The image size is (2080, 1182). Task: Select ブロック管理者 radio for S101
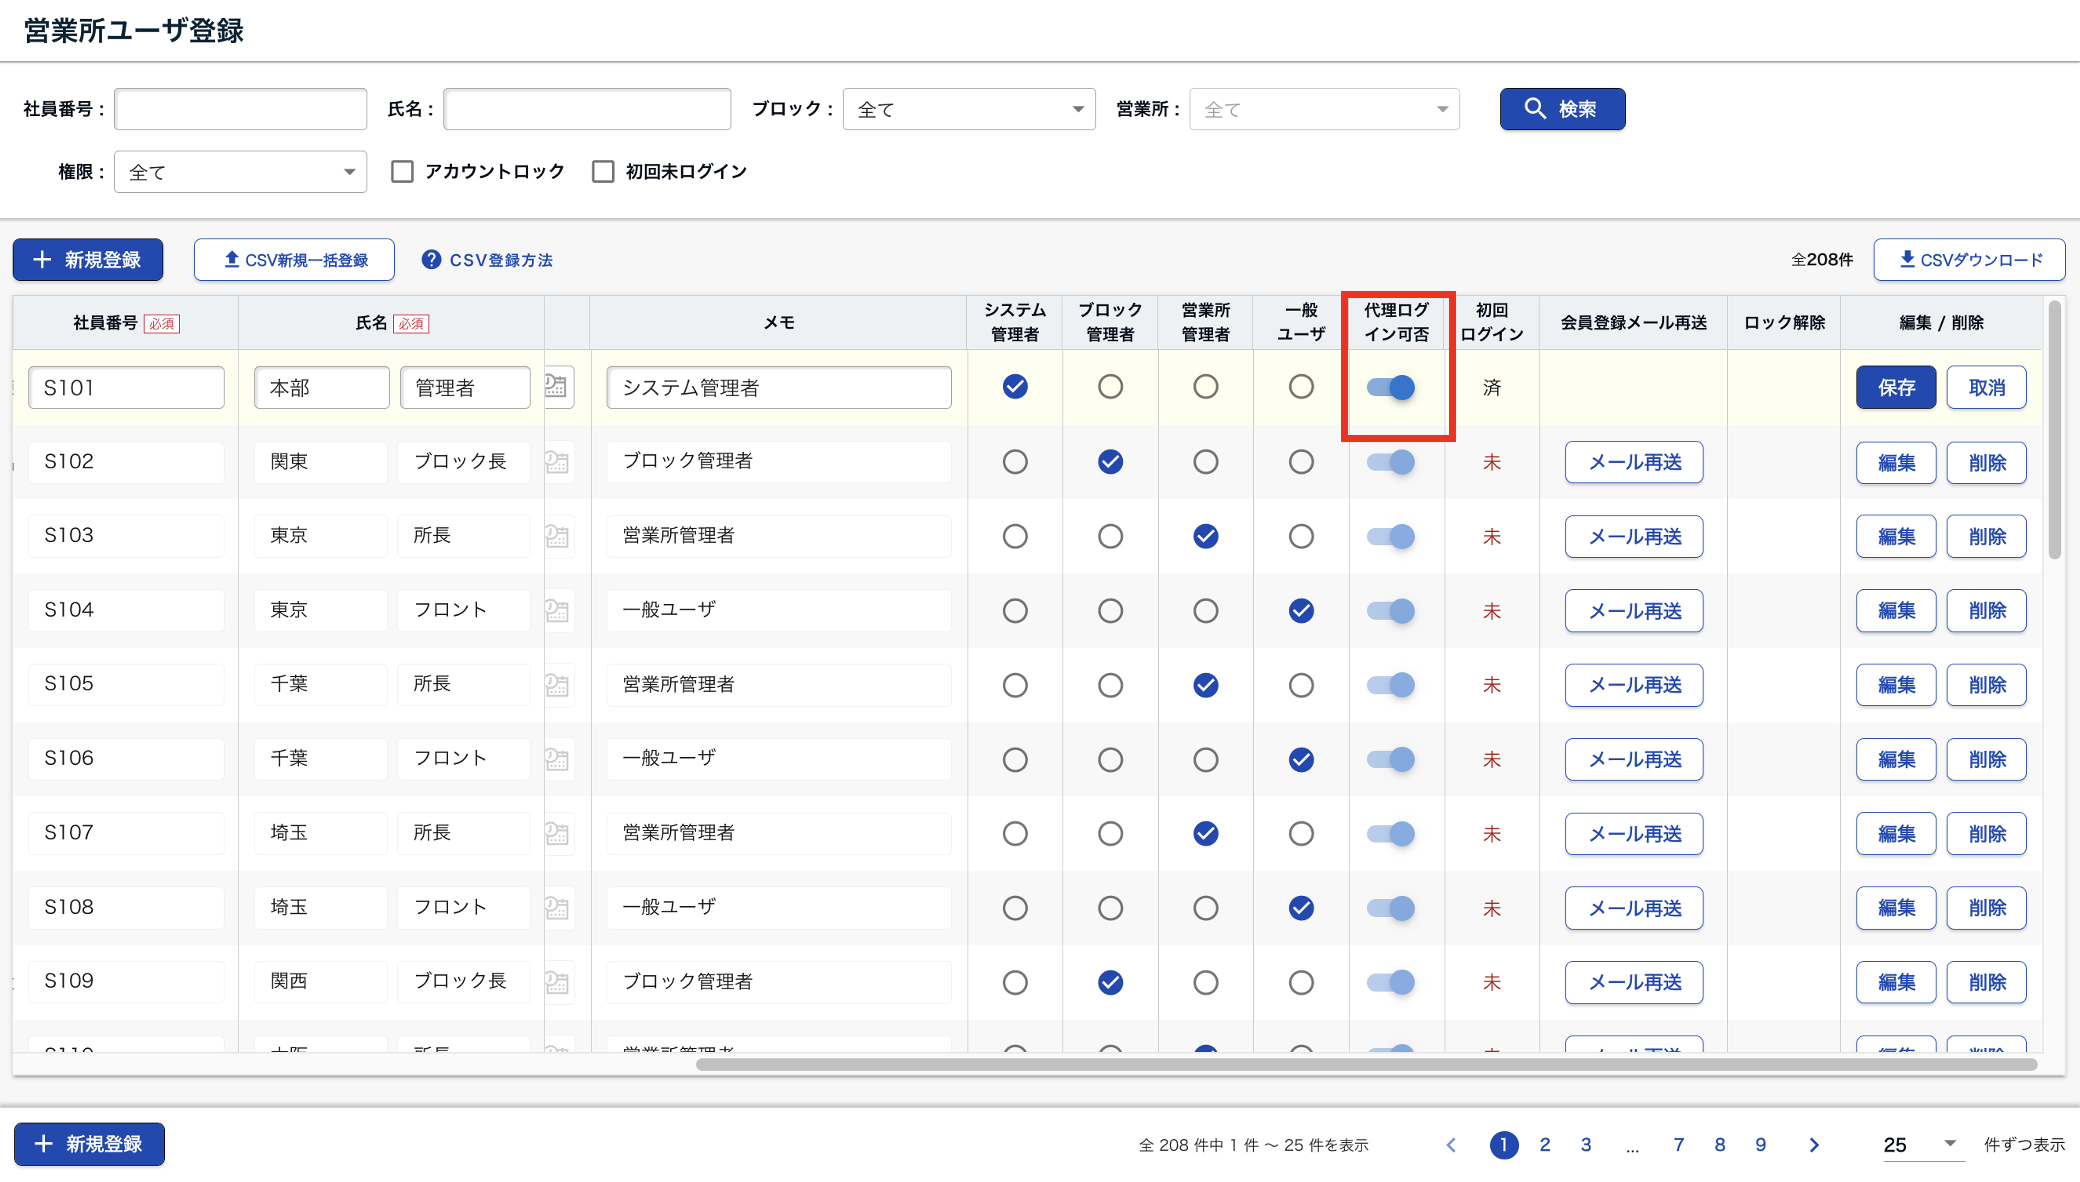1110,387
